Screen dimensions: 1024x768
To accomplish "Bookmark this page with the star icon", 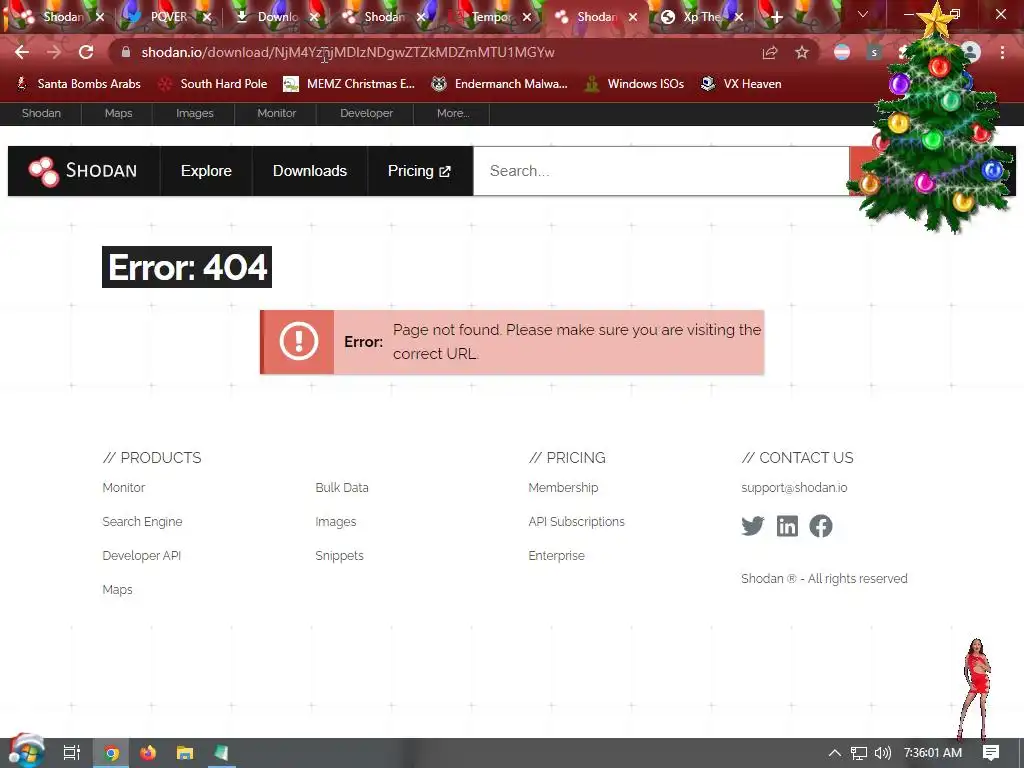I will point(802,52).
